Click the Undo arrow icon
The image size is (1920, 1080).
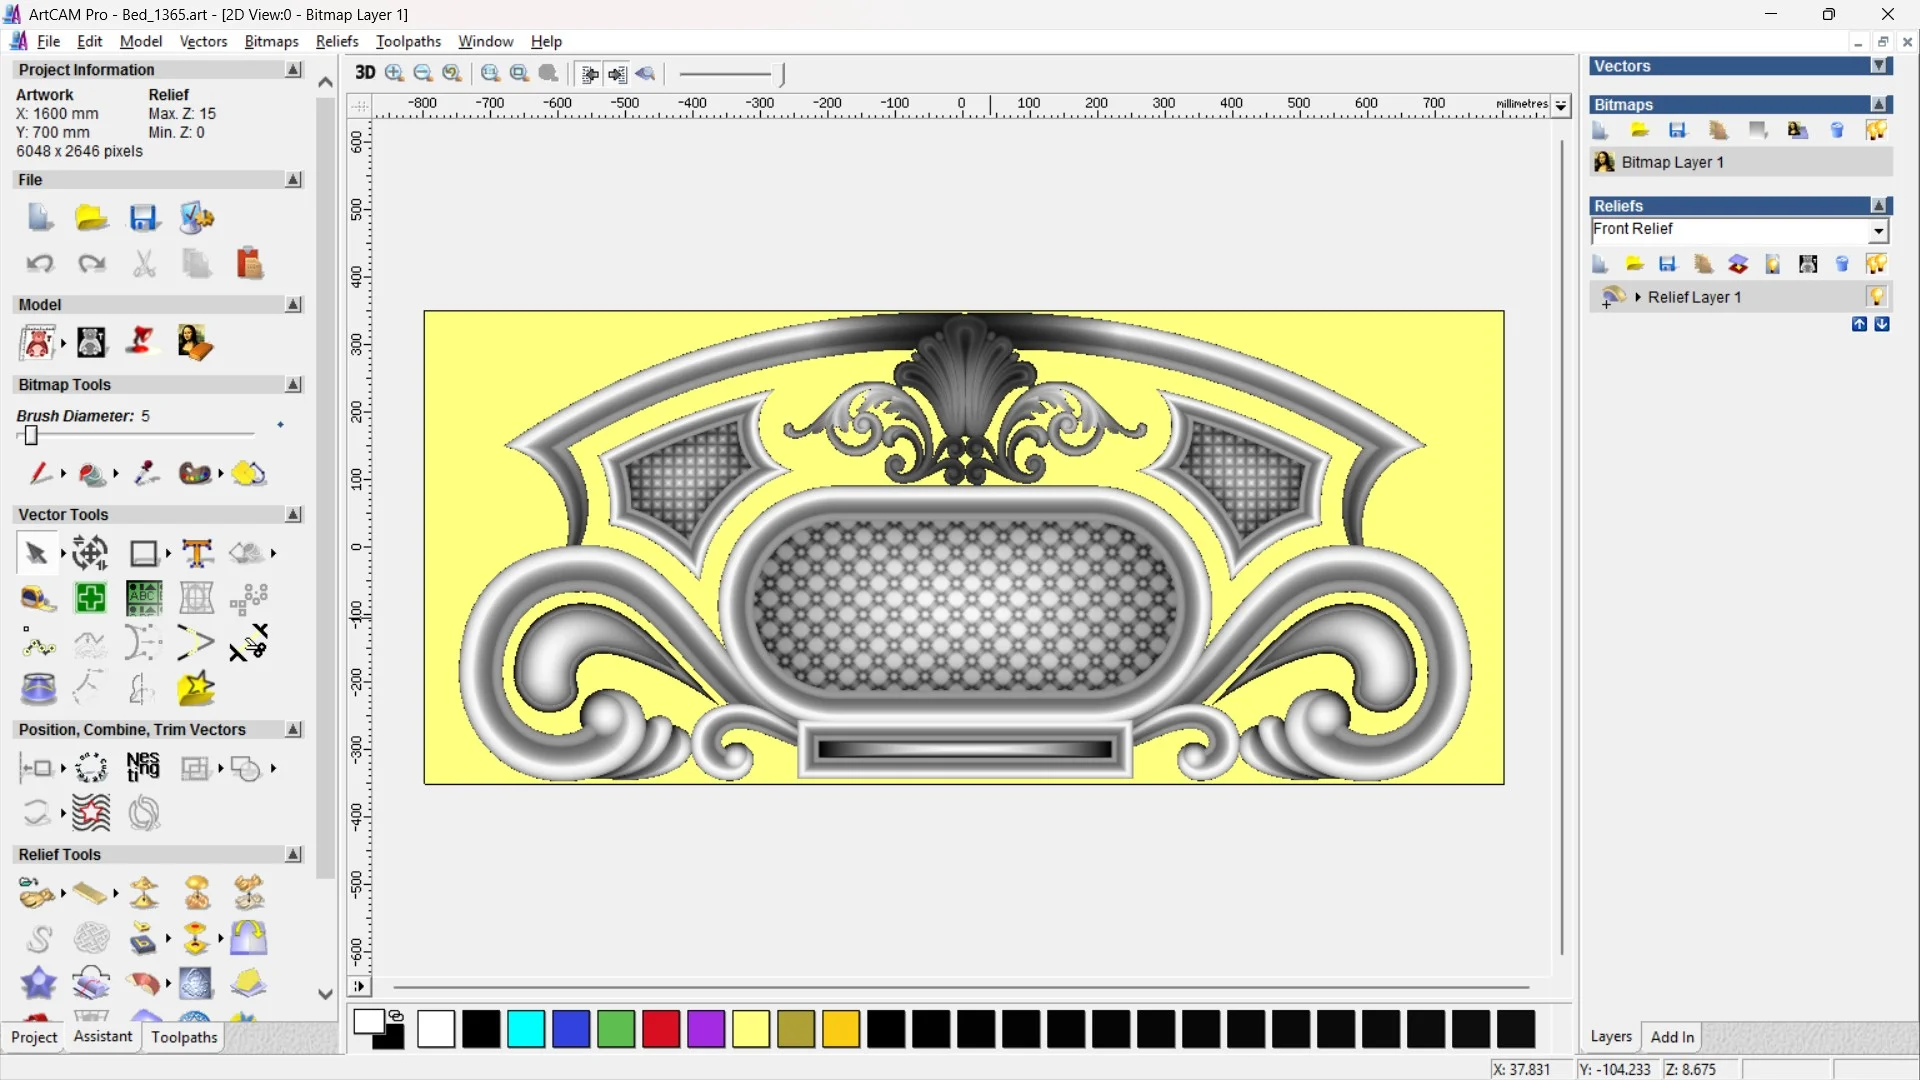(40, 264)
